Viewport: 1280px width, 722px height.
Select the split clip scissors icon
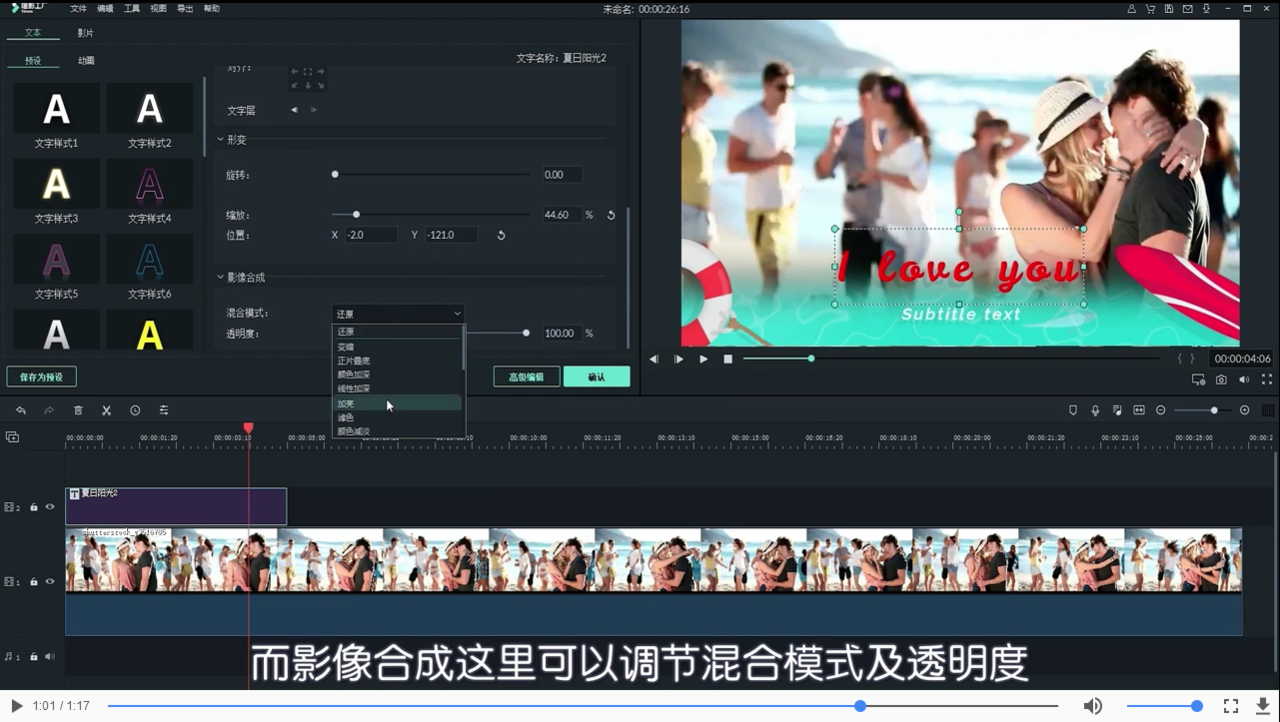106,410
